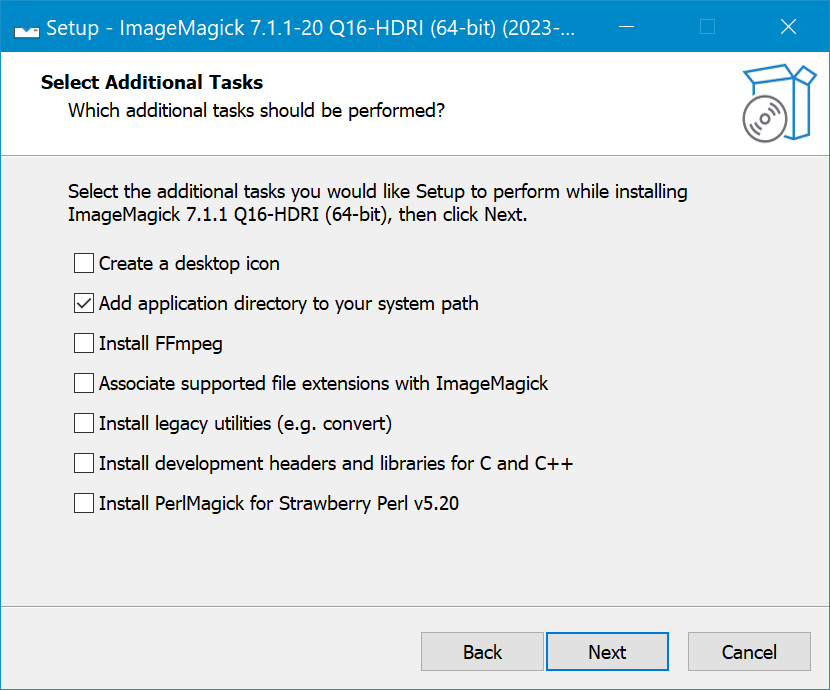Screen dimensions: 830x690
Task: Click 'Which additional tasks should be performed?' text
Action: click(x=256, y=110)
